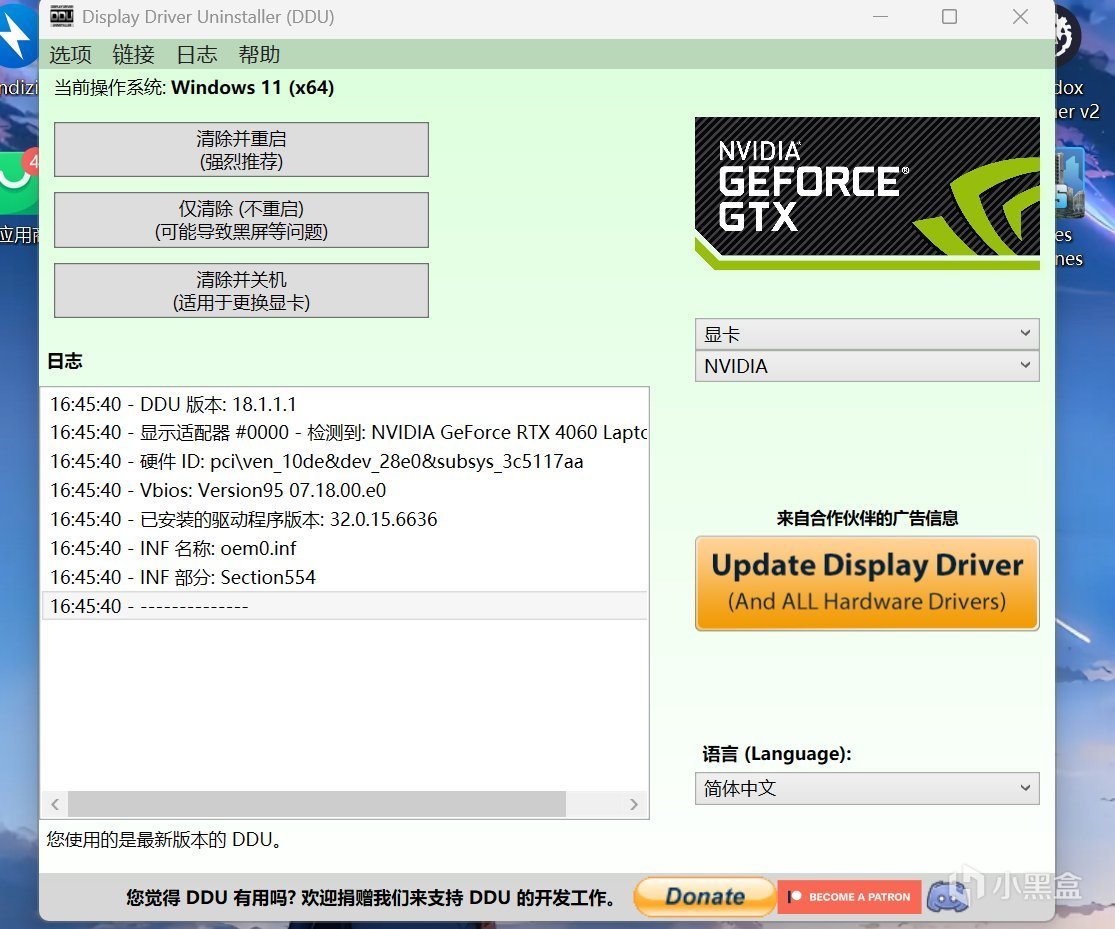Click the Become a Patron button
Image resolution: width=1115 pixels, height=929 pixels.
point(849,897)
